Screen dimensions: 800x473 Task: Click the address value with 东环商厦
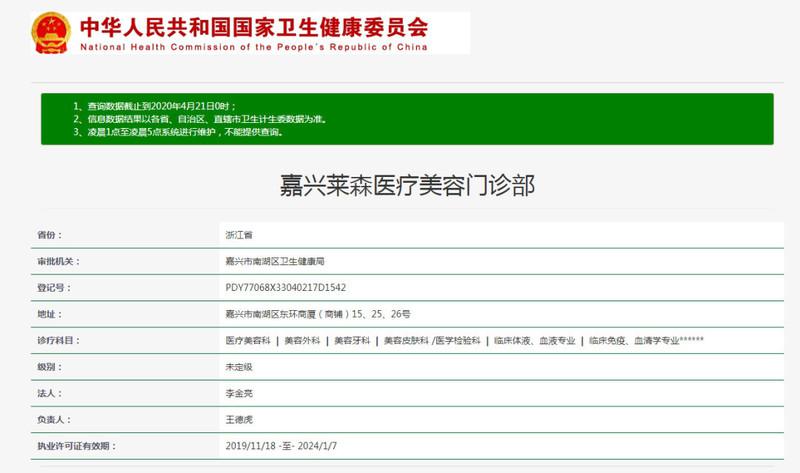(x=317, y=314)
